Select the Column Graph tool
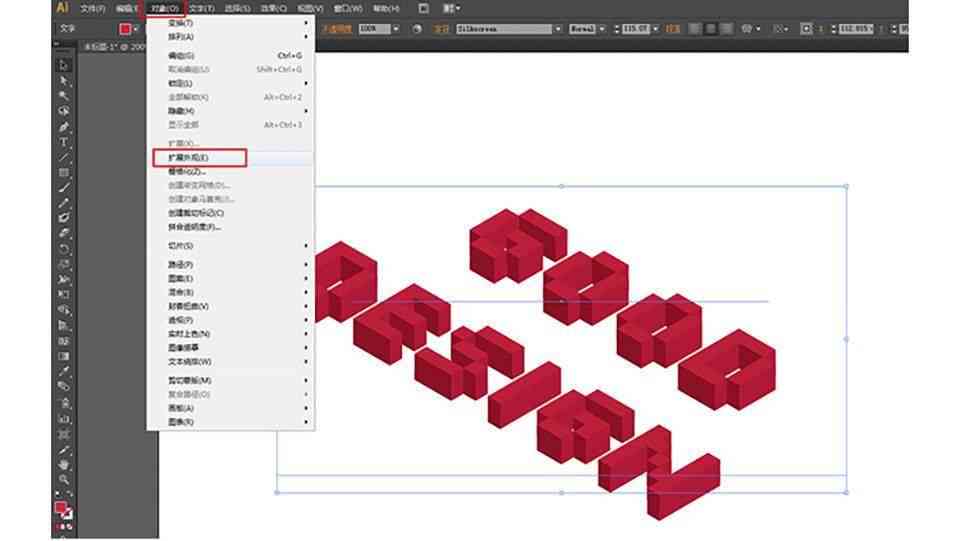Viewport: 960px width, 541px height. click(x=64, y=419)
